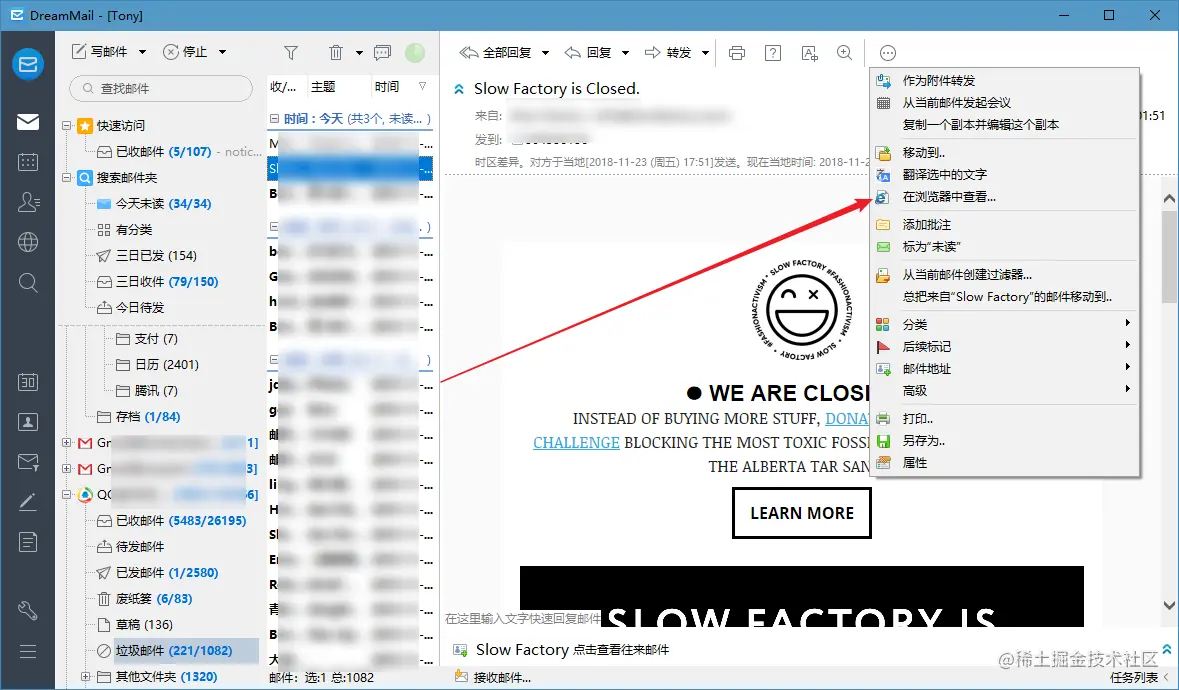Click the green status circle icon
Image resolution: width=1179 pixels, height=690 pixels.
415,53
